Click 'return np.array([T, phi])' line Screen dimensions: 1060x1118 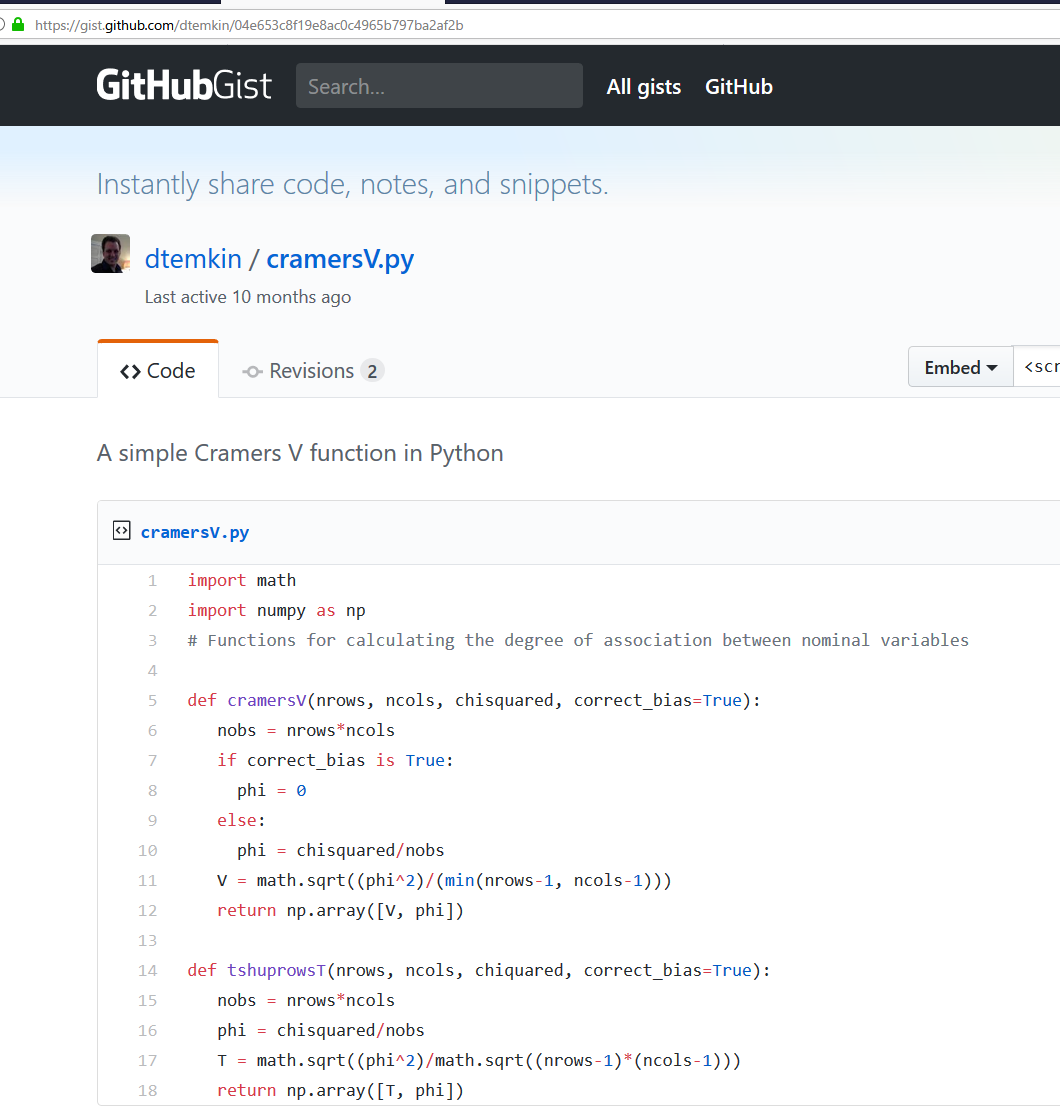click(x=340, y=1090)
